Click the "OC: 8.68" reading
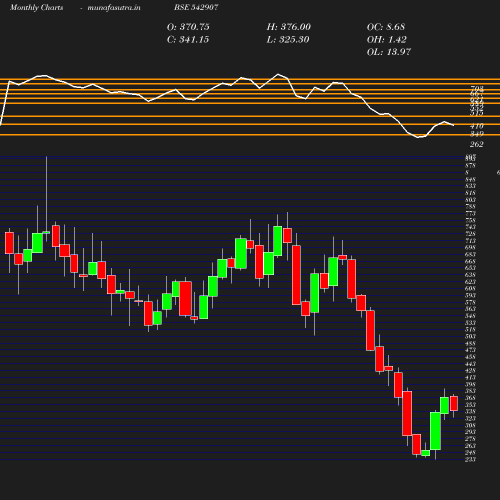 click(x=386, y=27)
